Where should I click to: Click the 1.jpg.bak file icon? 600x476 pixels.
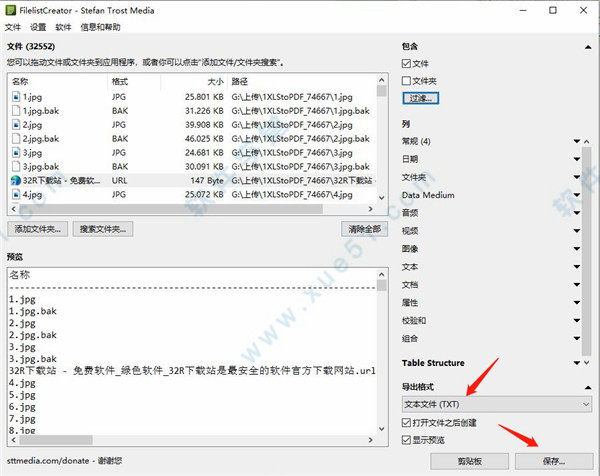(x=15, y=111)
